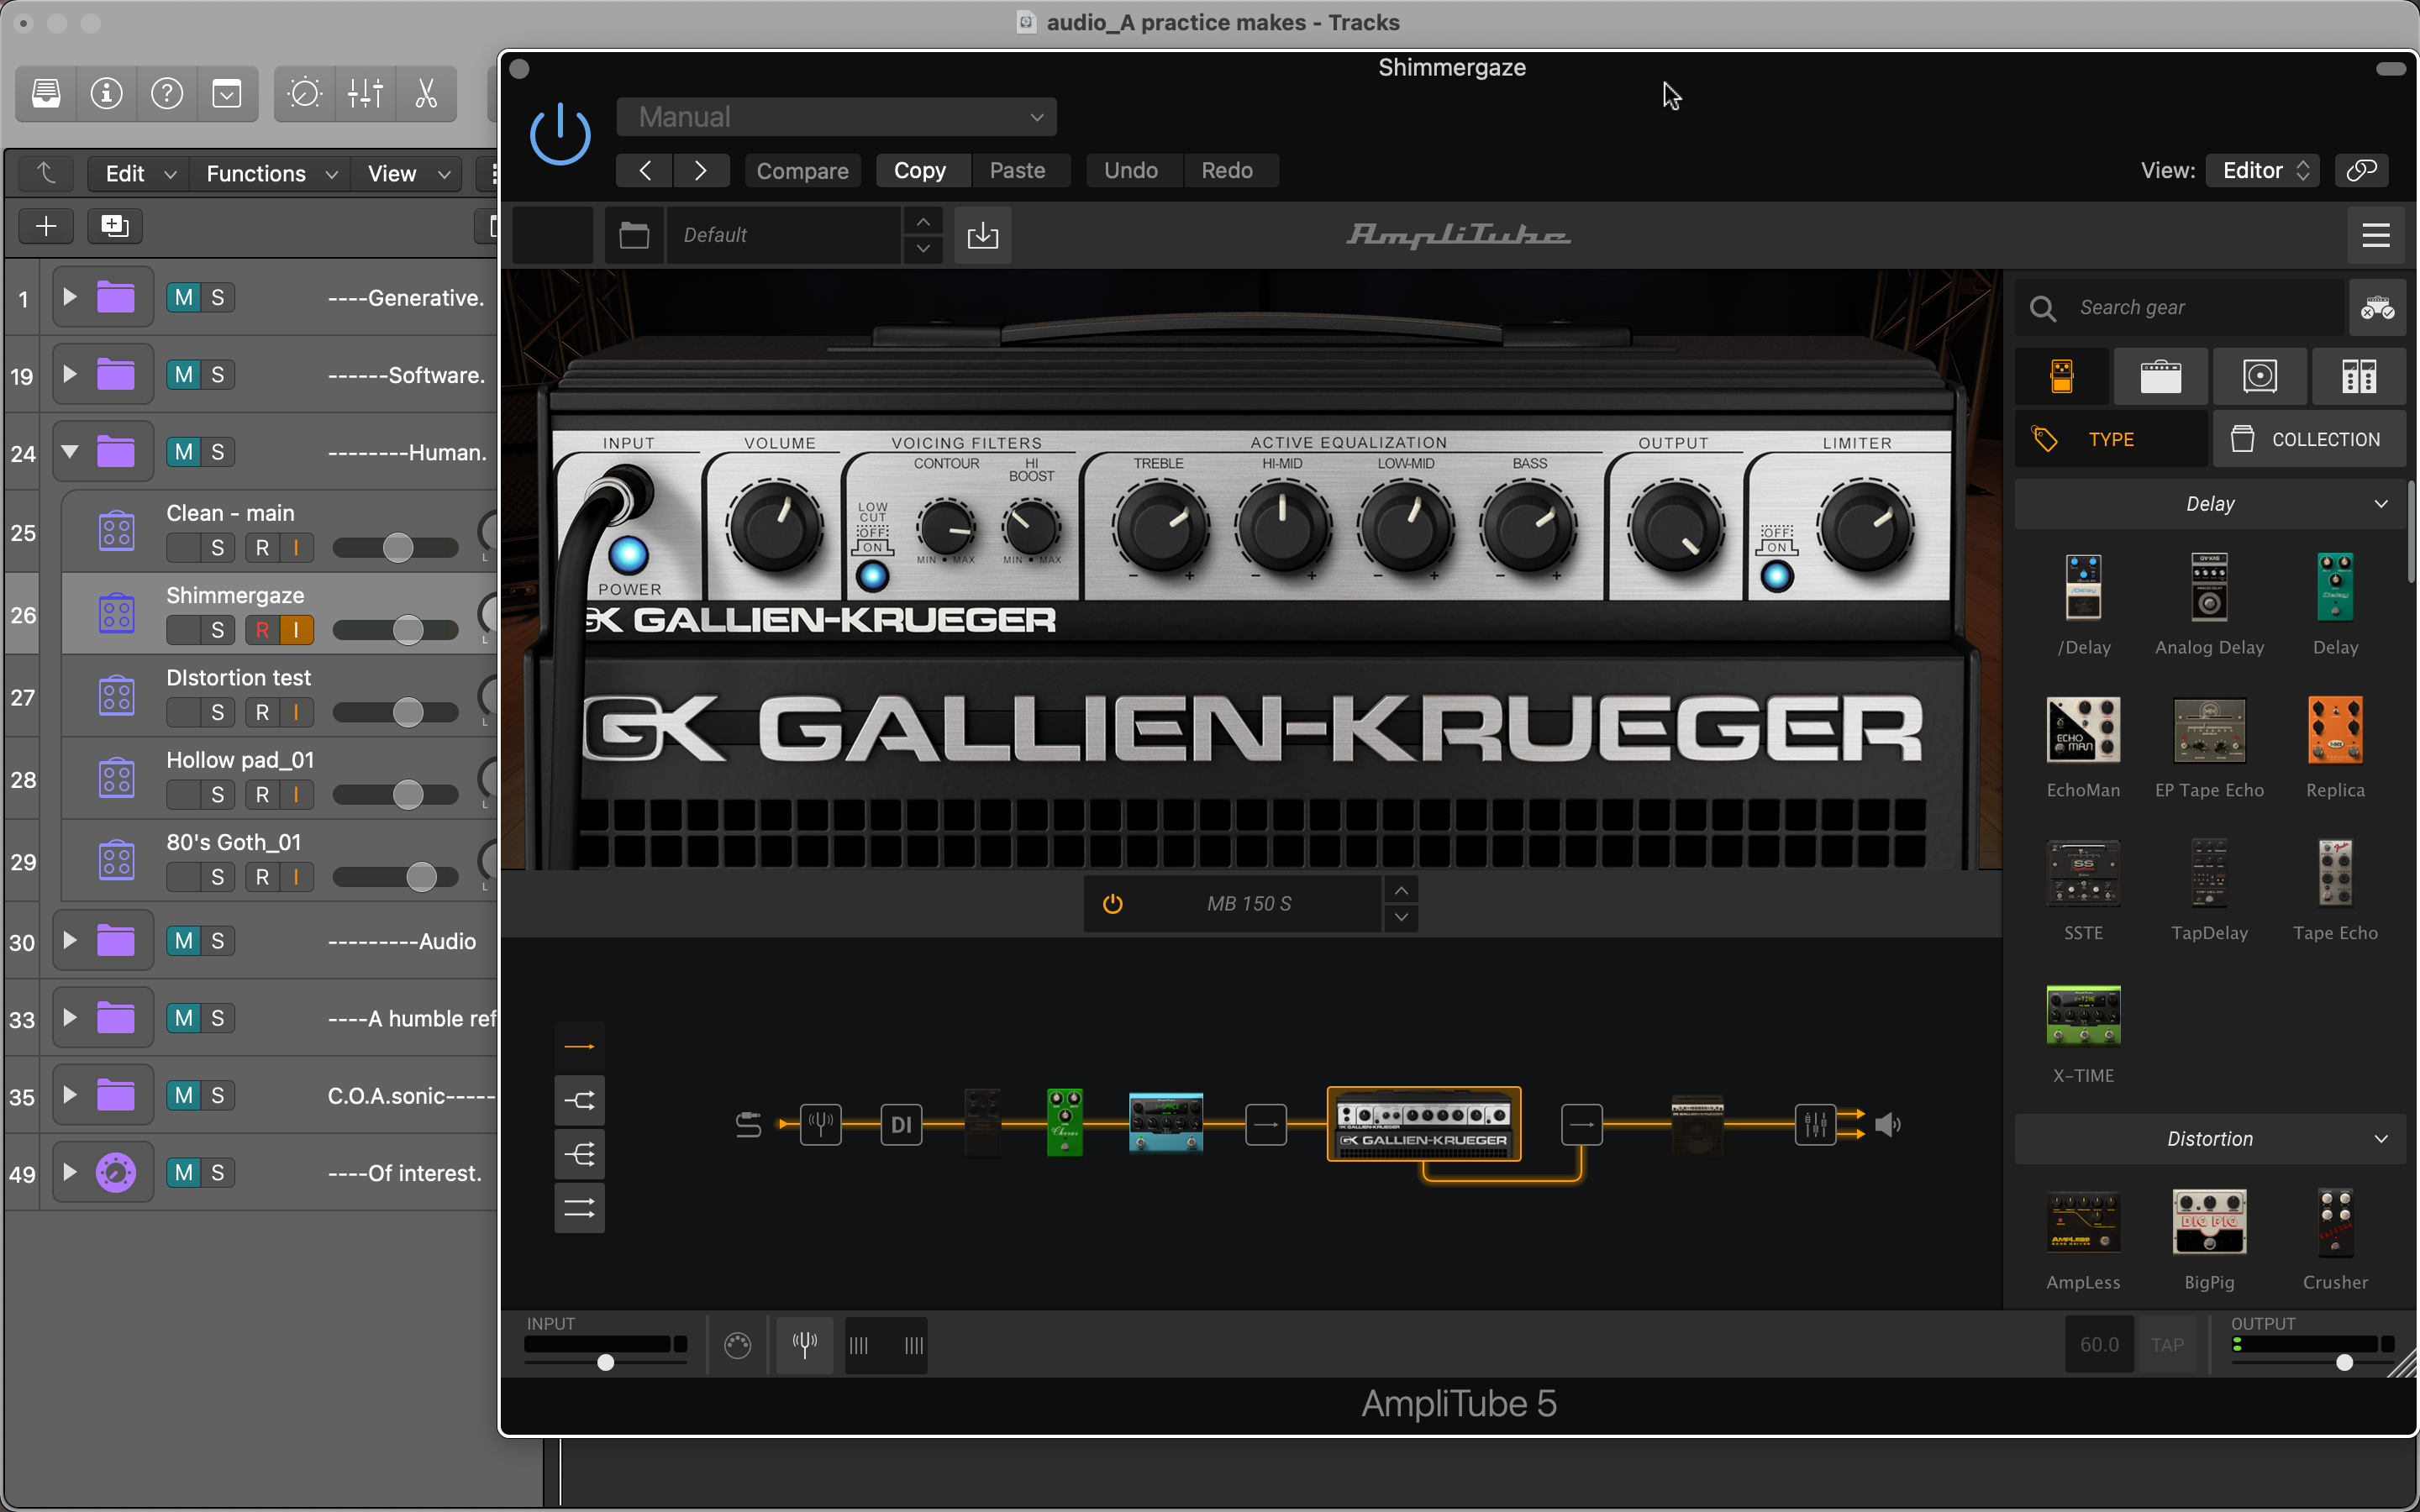2420x1512 pixels.
Task: Open the Mixer in Logic toolbar
Action: click(366, 94)
